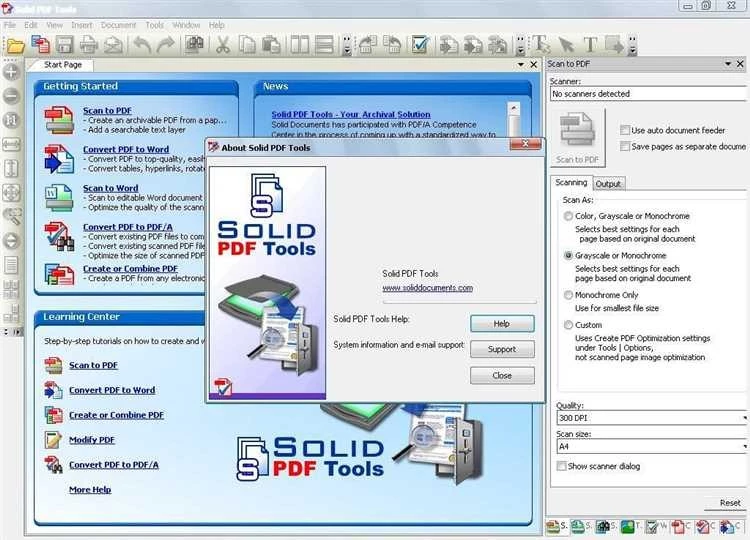Image resolution: width=750 pixels, height=540 pixels.
Task: Open Solid PDF Tools archival news link
Action: click(351, 114)
